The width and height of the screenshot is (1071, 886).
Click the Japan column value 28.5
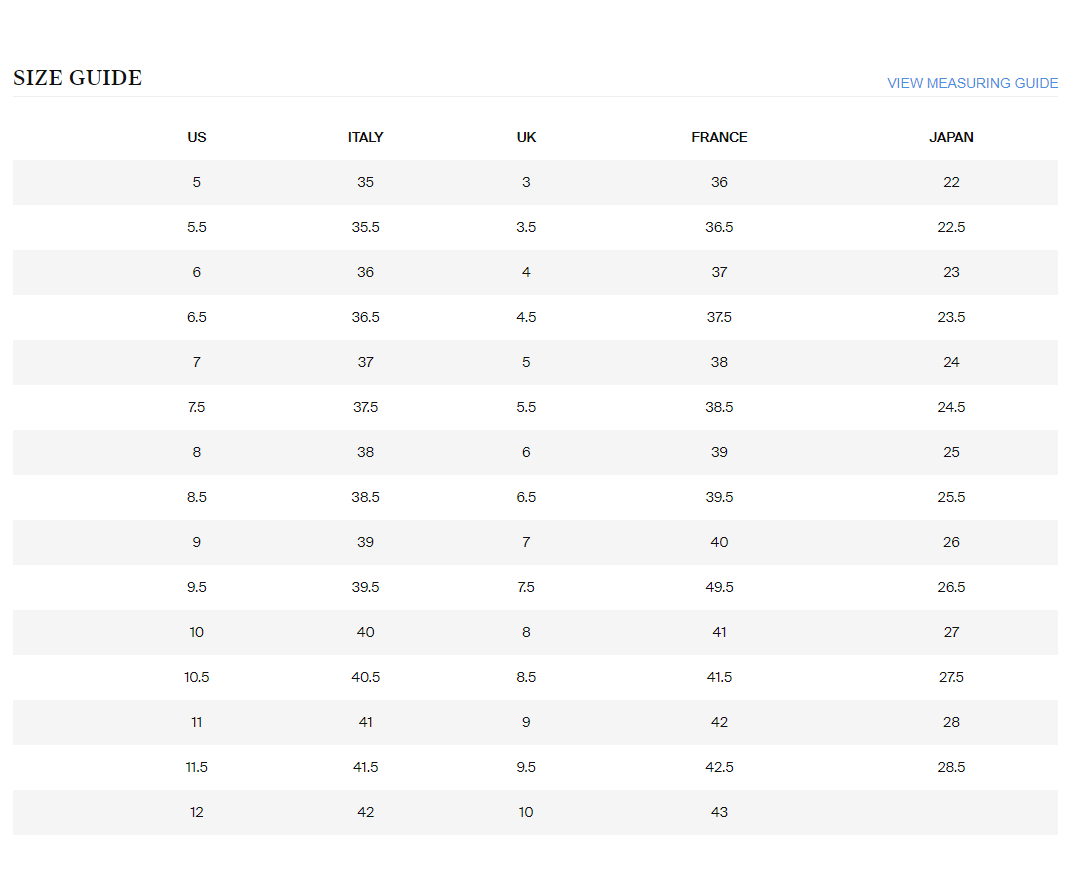pyautogui.click(x=951, y=767)
